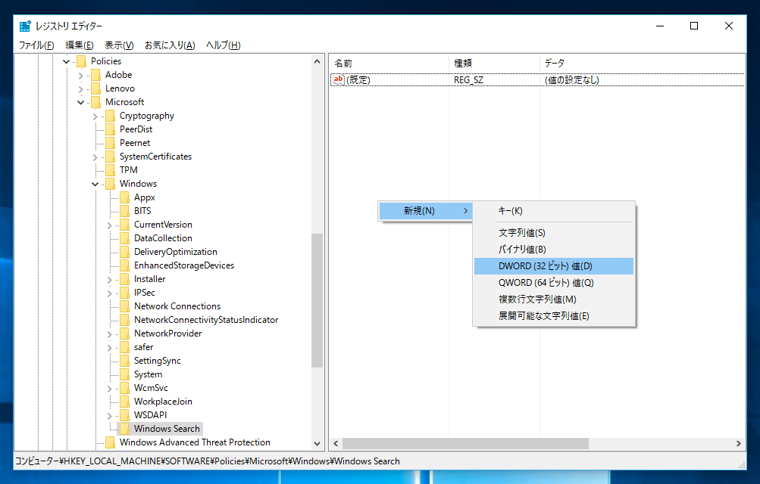Image resolution: width=760 pixels, height=484 pixels.
Task: Expand the IPSec key
Action: (110, 293)
